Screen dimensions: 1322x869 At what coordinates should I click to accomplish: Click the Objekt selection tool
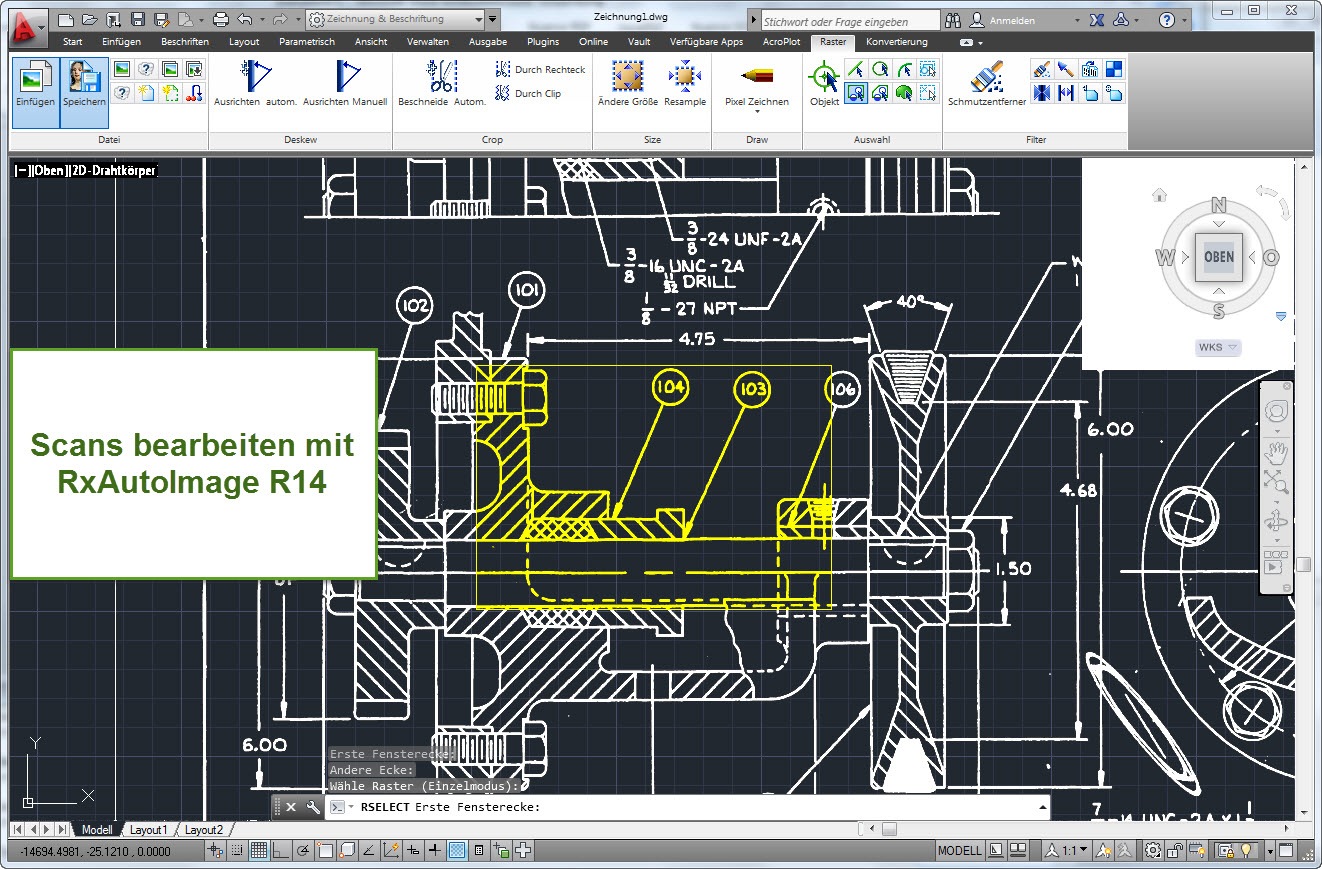[824, 83]
